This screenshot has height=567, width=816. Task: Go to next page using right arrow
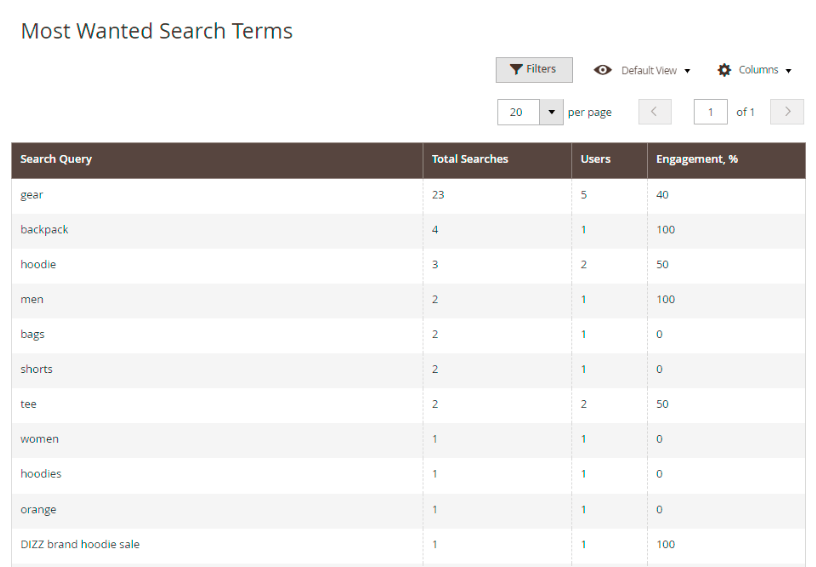tap(787, 112)
